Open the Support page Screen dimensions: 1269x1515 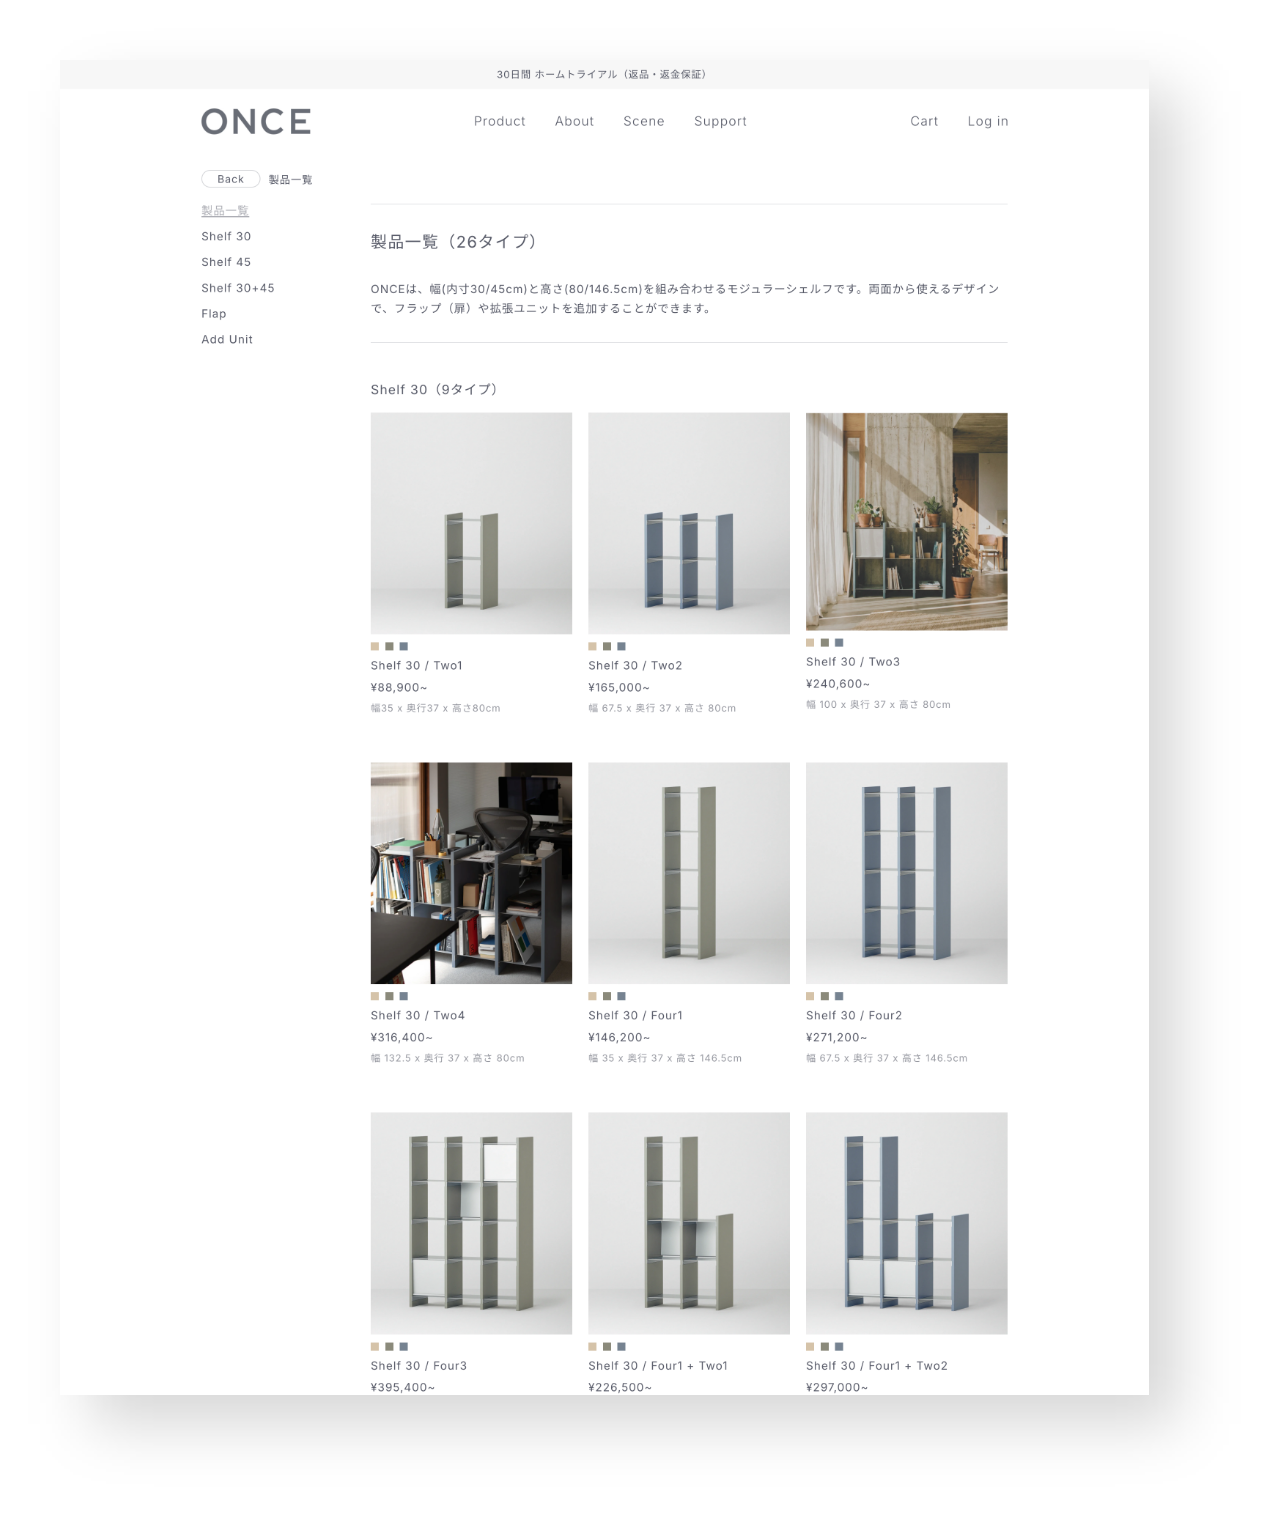pyautogui.click(x=720, y=121)
